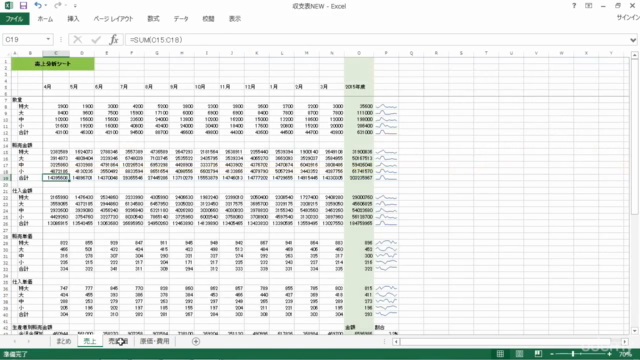
Task: Open the Undo history dropdown arrow
Action: point(46,6)
